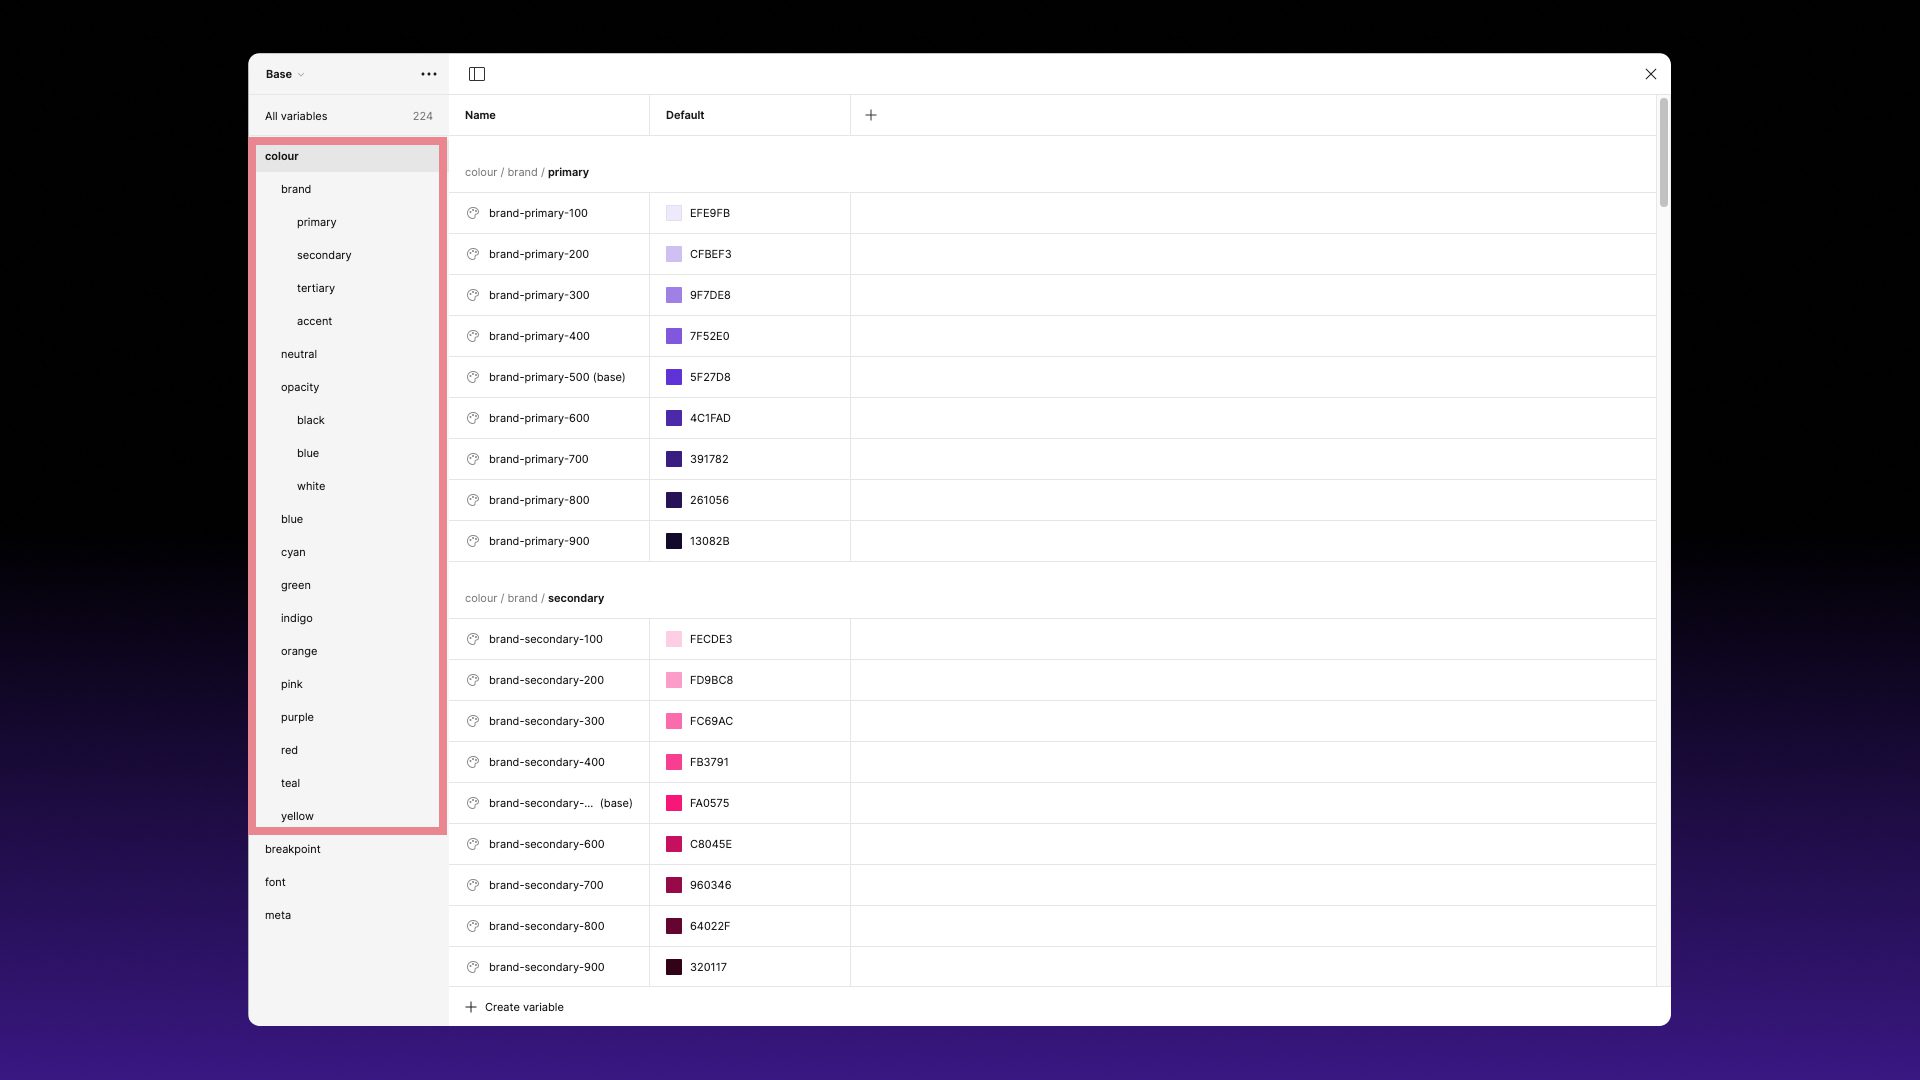The image size is (1920, 1080).
Task: Click the 5F27D8 purple color swatch
Action: [674, 377]
